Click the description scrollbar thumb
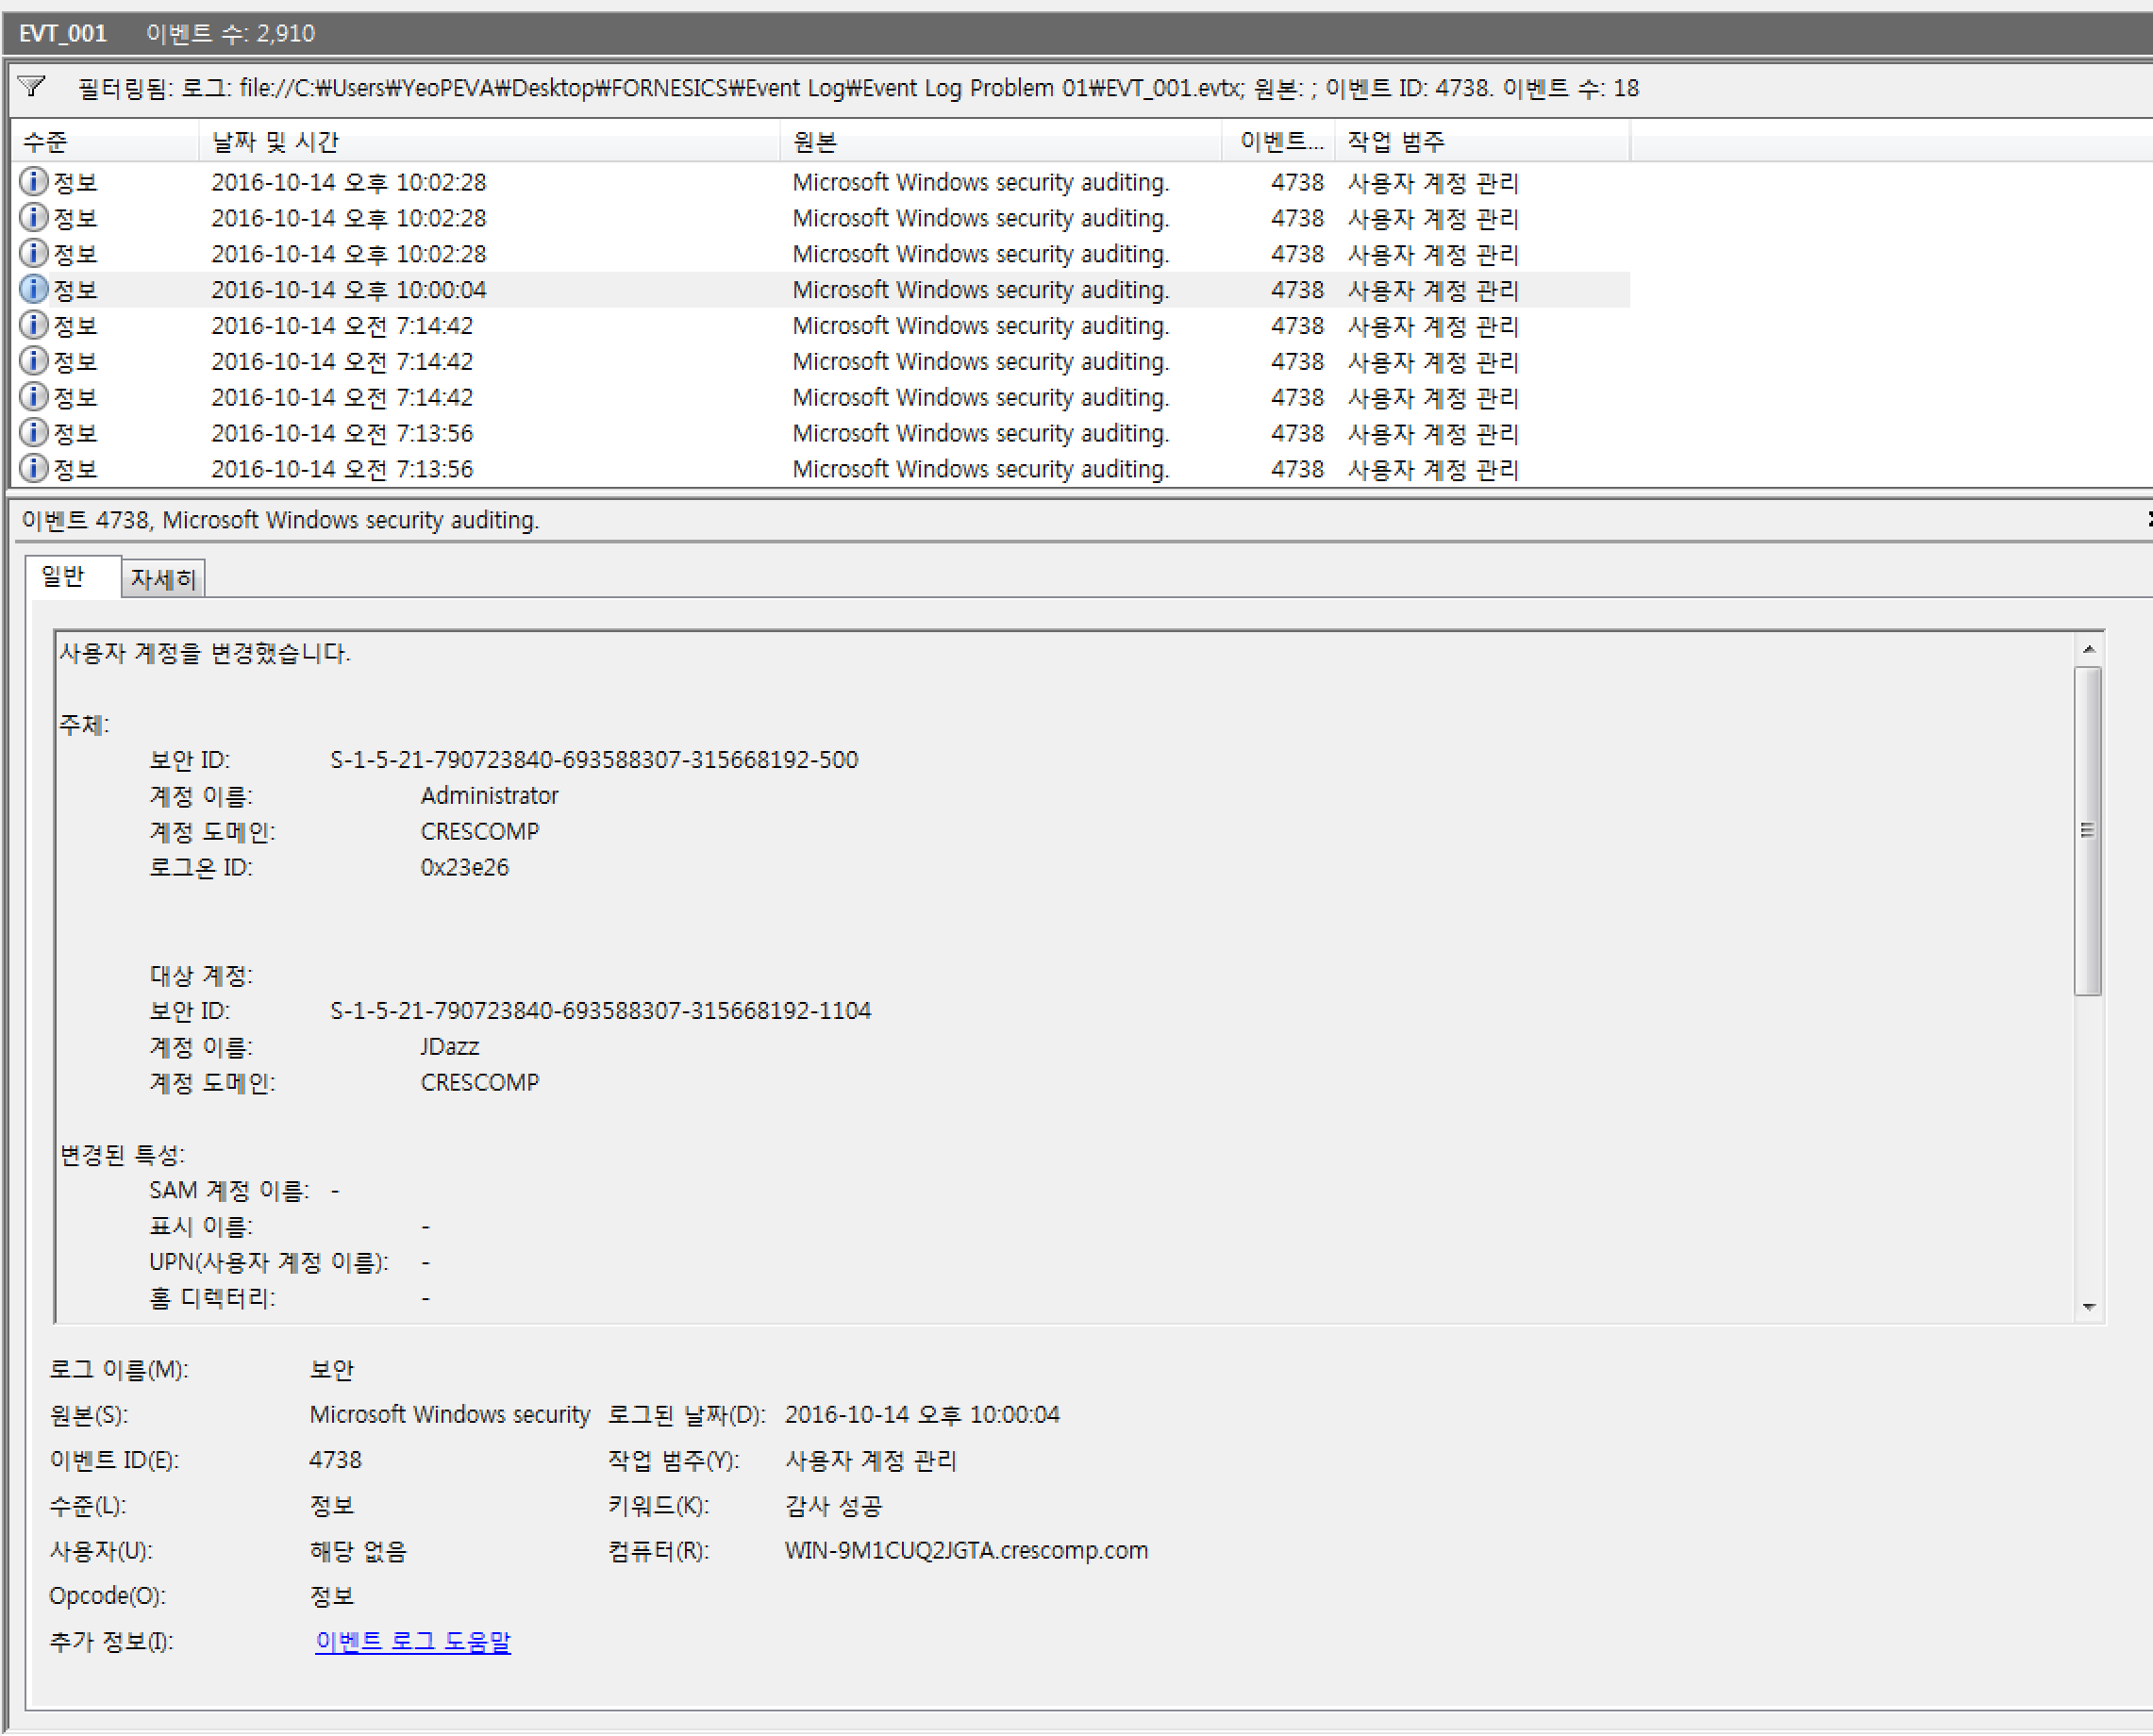 click(2087, 830)
